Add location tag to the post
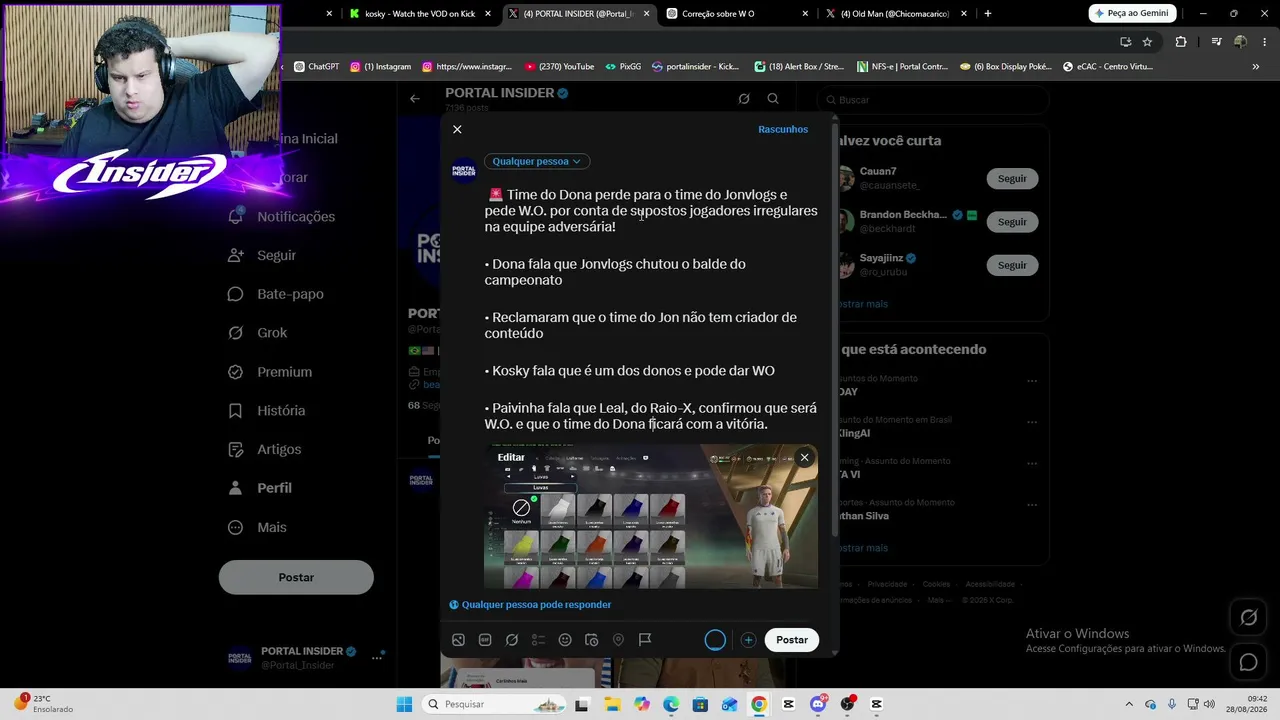Viewport: 1280px width, 720px height. click(x=618, y=640)
